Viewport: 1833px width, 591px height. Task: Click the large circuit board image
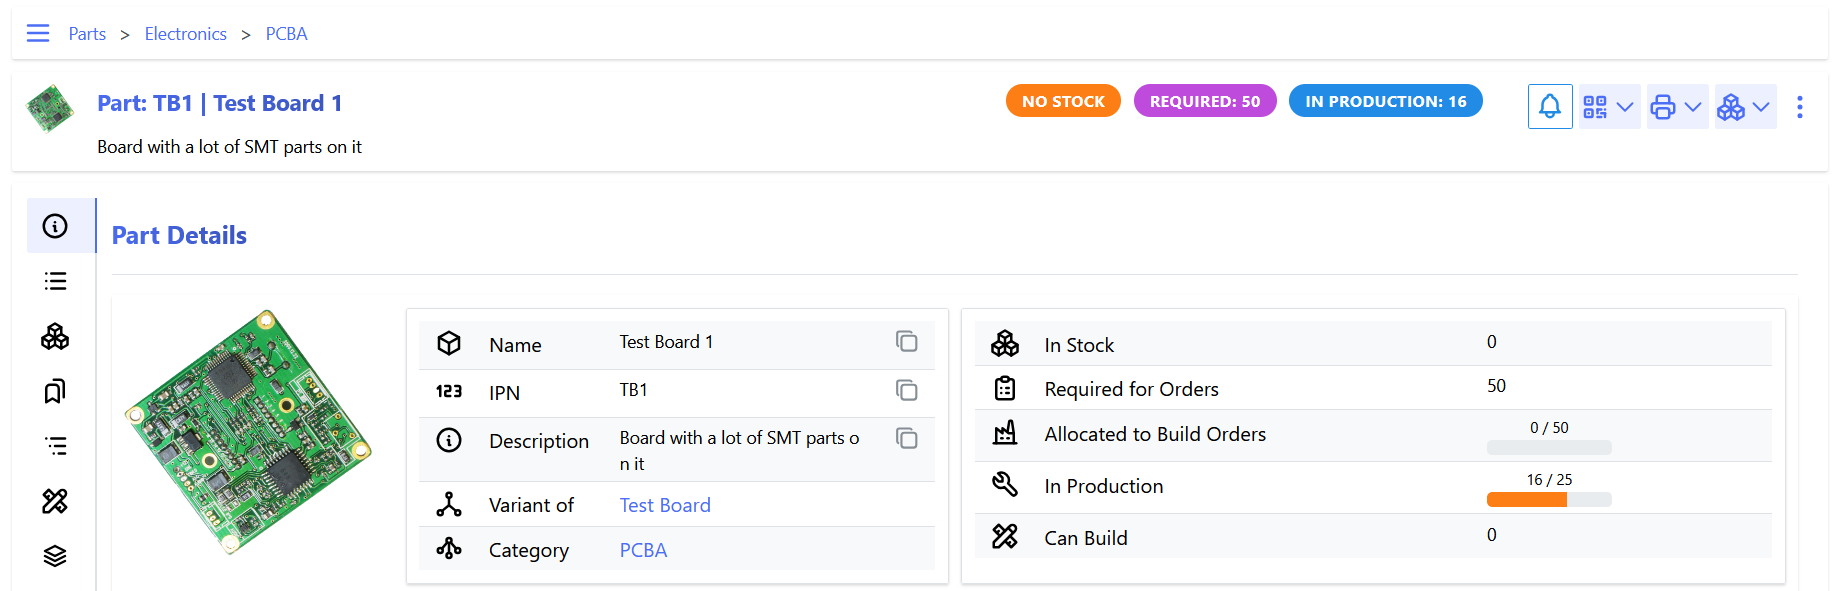(248, 432)
